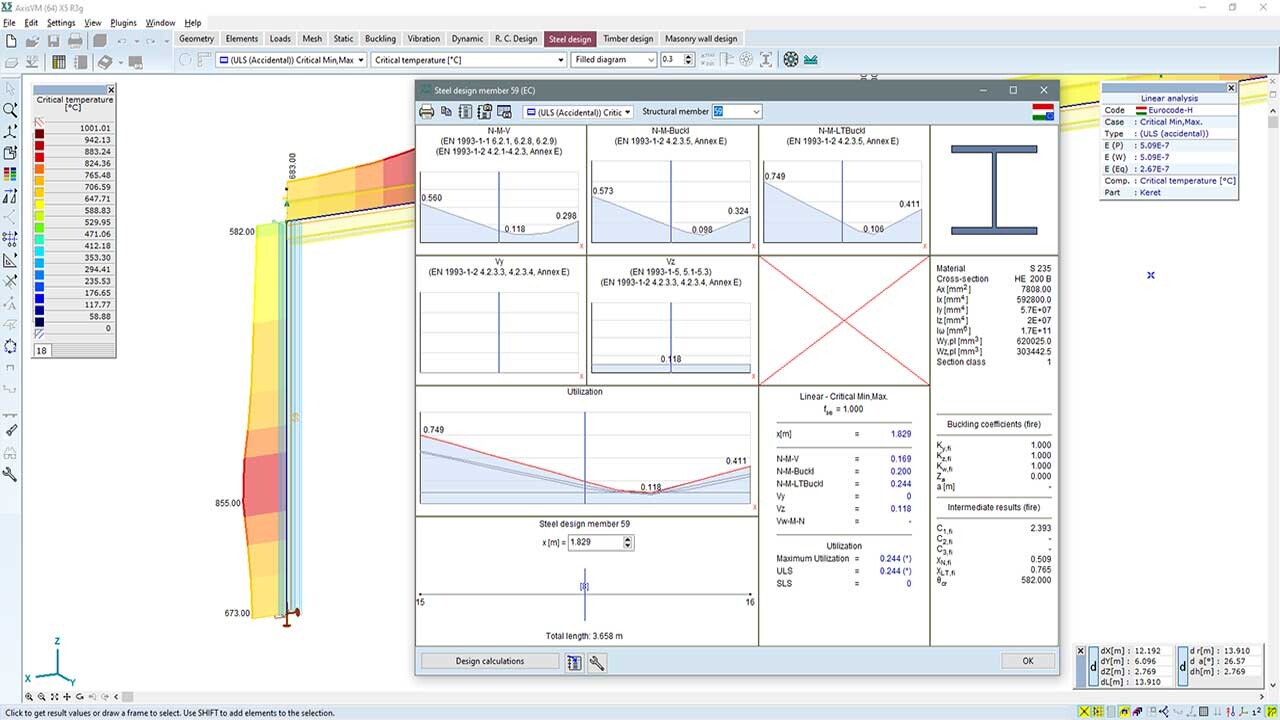This screenshot has height=720, width=1280.
Task: Open the Plugins menu
Action: (123, 22)
